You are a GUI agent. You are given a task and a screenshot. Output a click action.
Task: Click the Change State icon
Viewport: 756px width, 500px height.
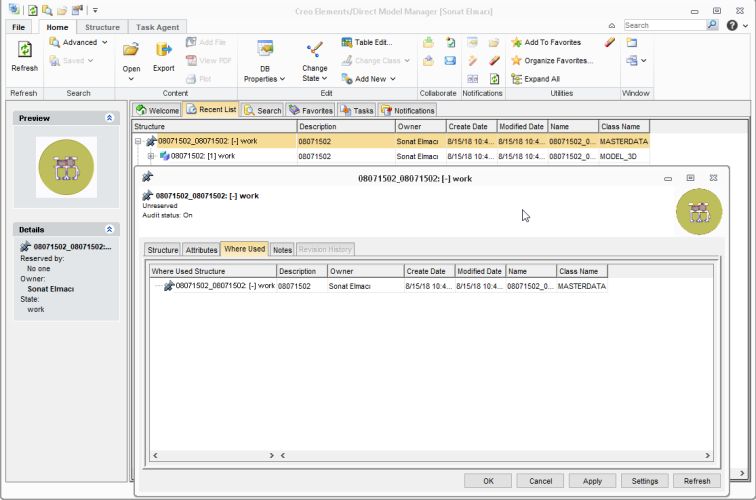point(314,49)
